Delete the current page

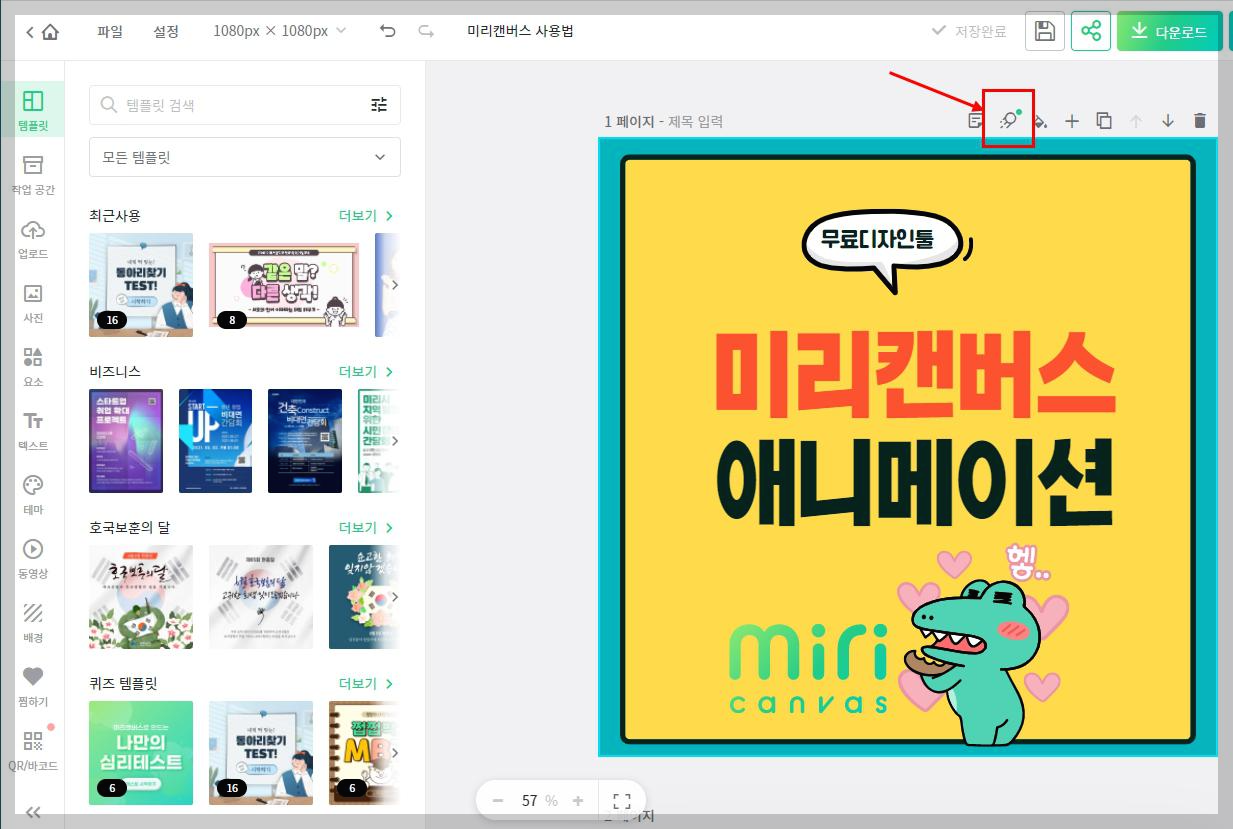pos(1200,120)
